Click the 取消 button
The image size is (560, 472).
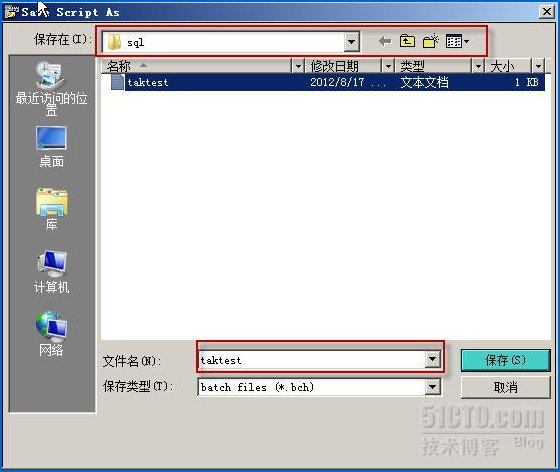[505, 387]
